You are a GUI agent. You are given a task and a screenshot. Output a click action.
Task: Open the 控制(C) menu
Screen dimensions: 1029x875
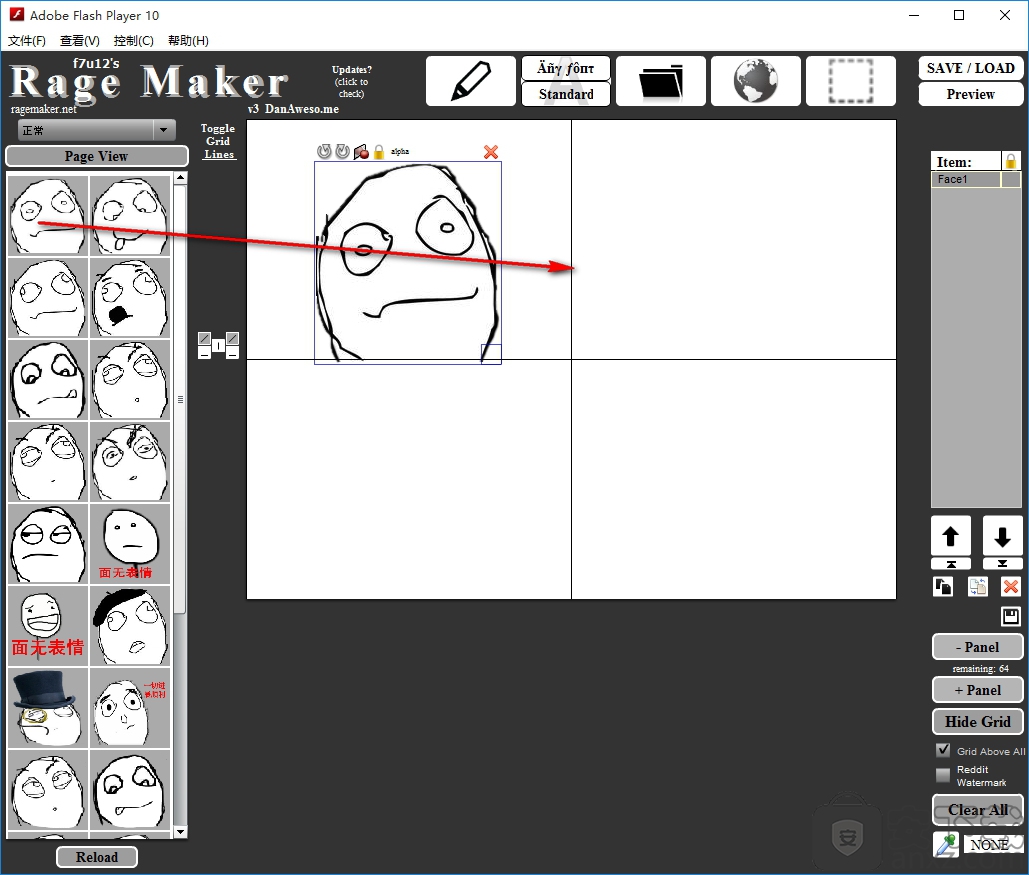[x=133, y=41]
